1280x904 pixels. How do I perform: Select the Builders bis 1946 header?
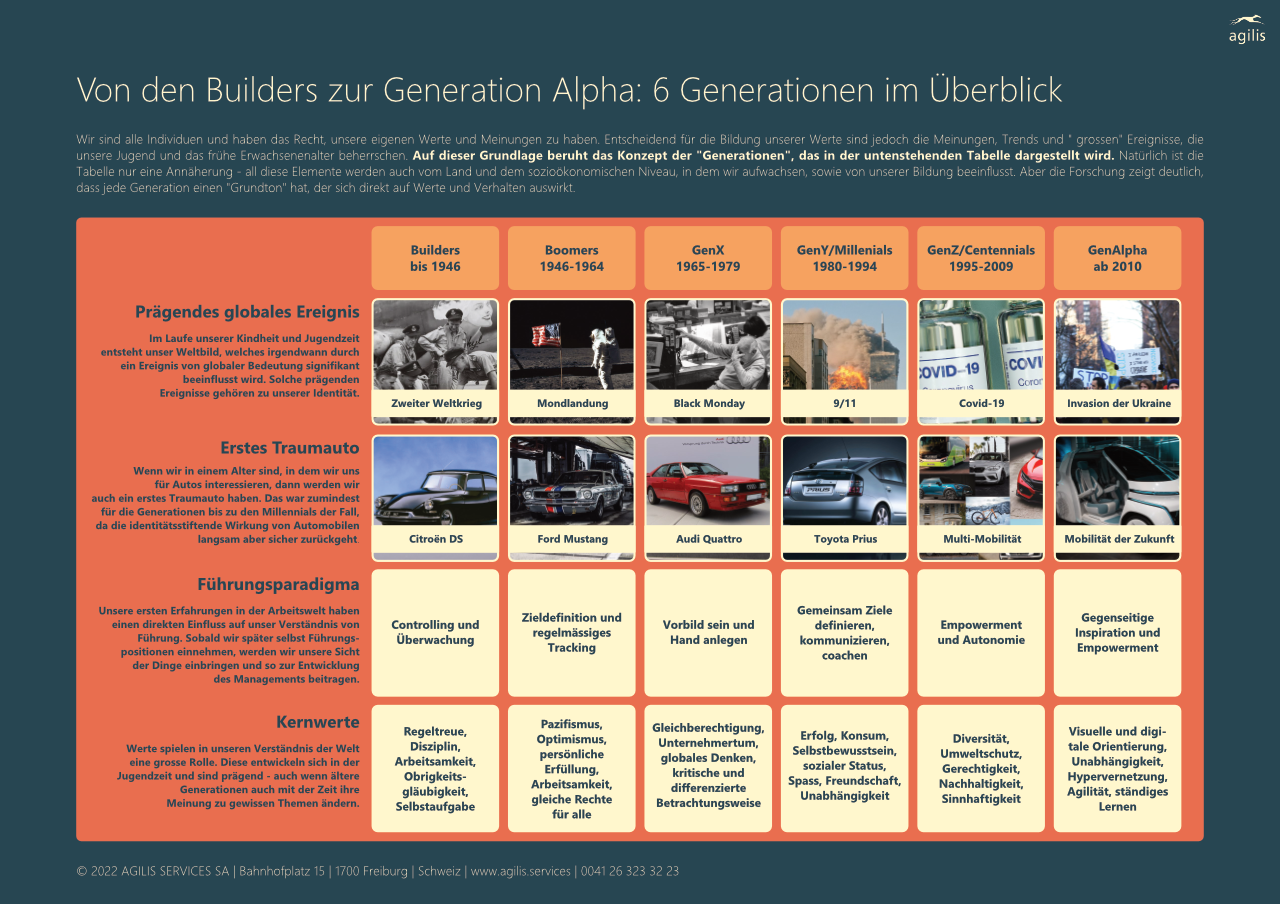coord(435,258)
